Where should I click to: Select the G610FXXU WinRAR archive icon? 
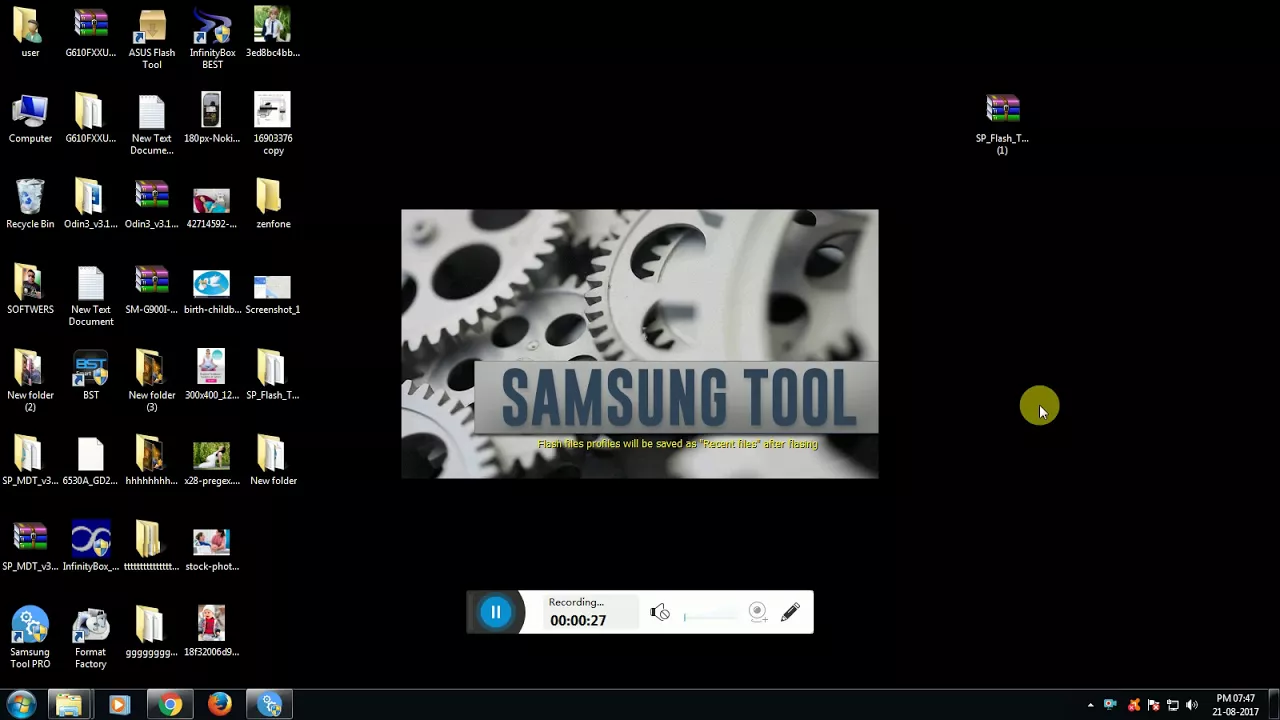coord(91,33)
